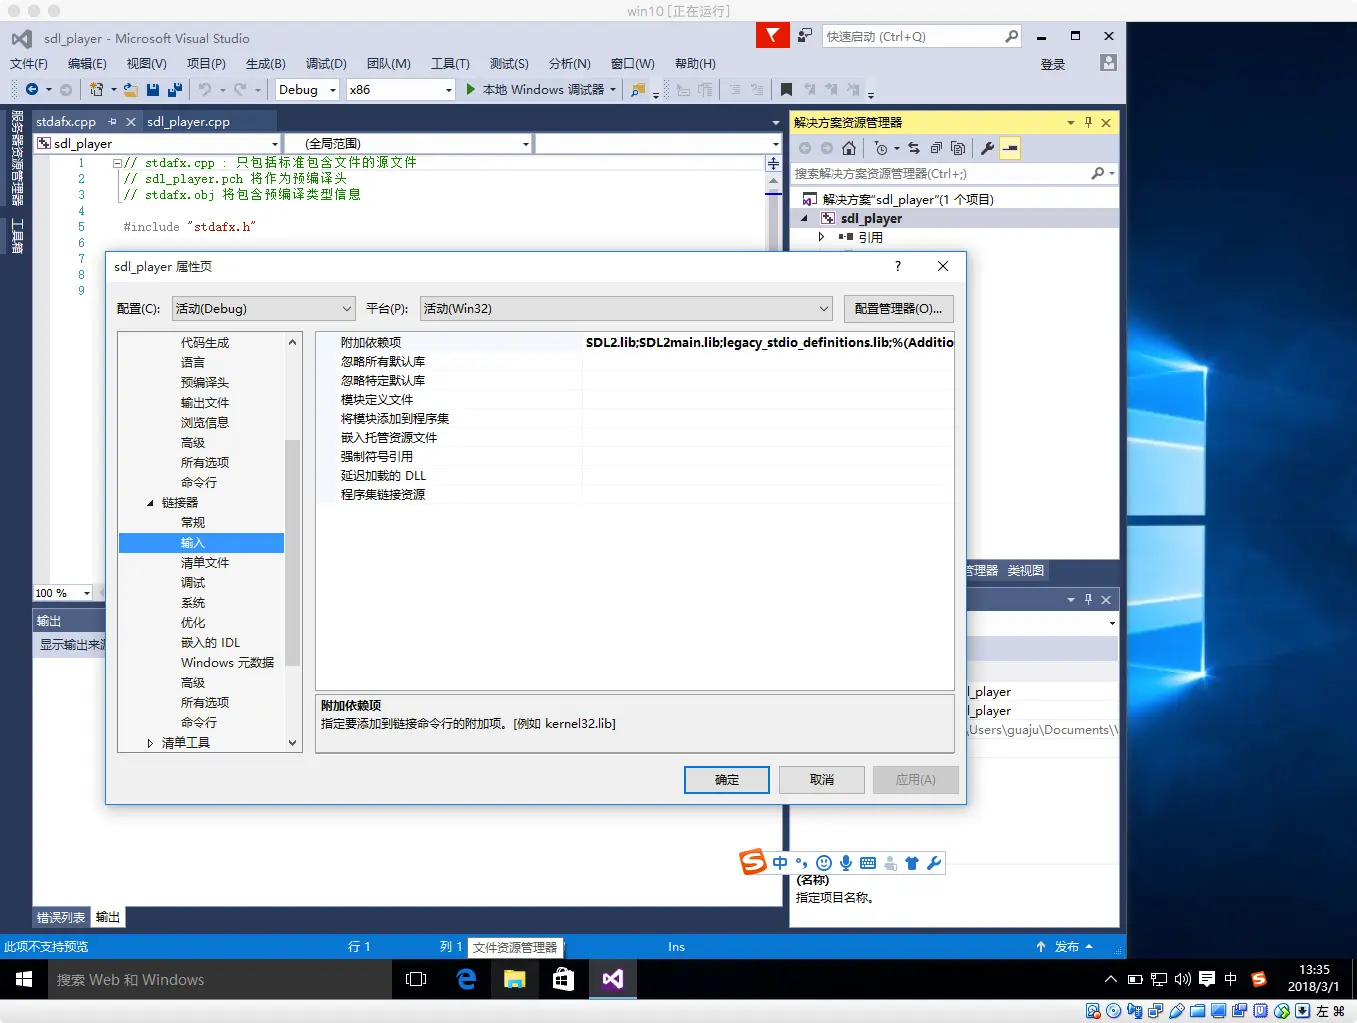Screen dimensions: 1357x1023
Task: Open the Platform dropdown showing 活动(Win32)
Action: click(626, 308)
